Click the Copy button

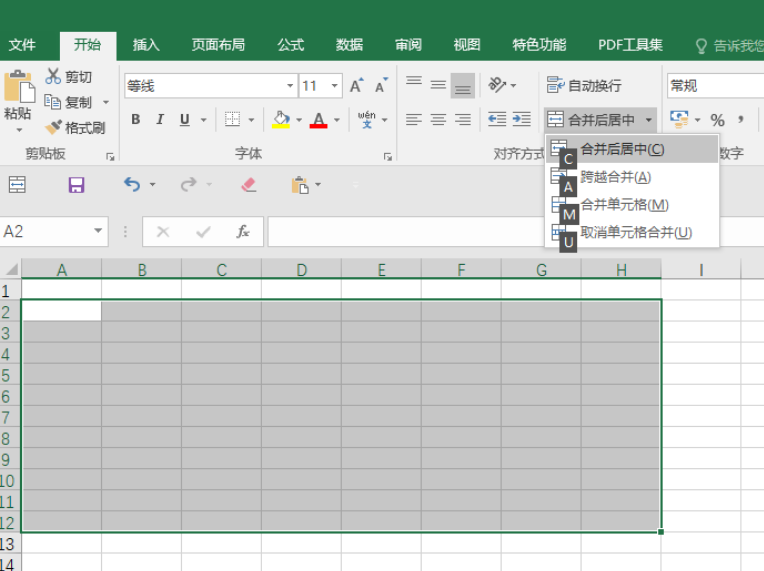68,102
